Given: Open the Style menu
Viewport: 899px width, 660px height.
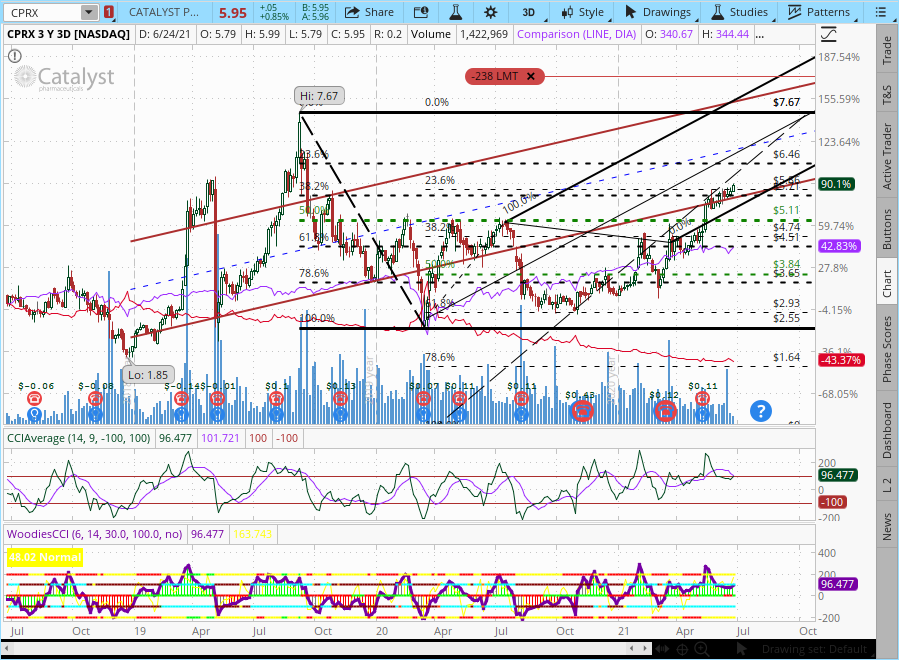Looking at the screenshot, I should (x=583, y=12).
